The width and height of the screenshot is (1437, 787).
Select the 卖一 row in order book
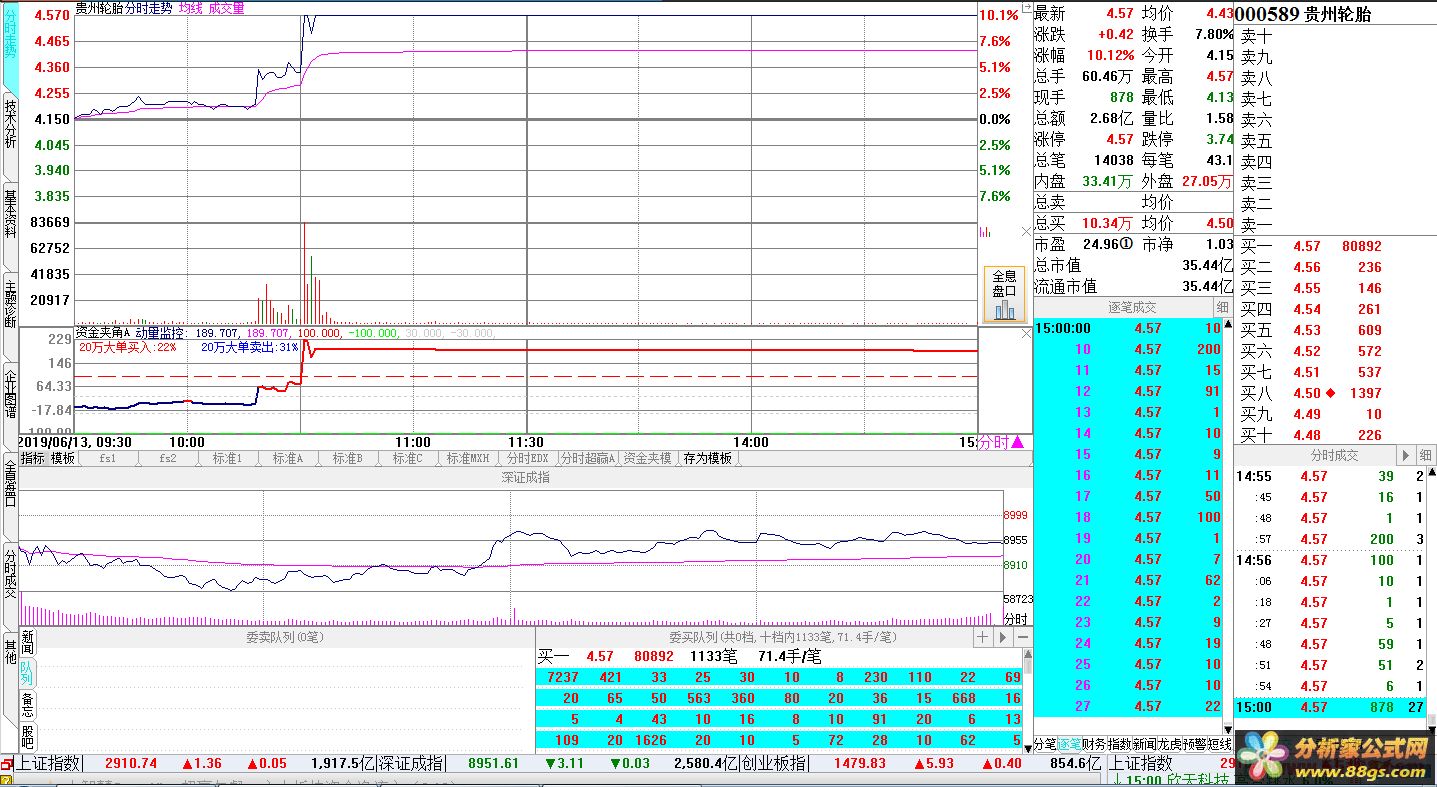tap(1335, 225)
